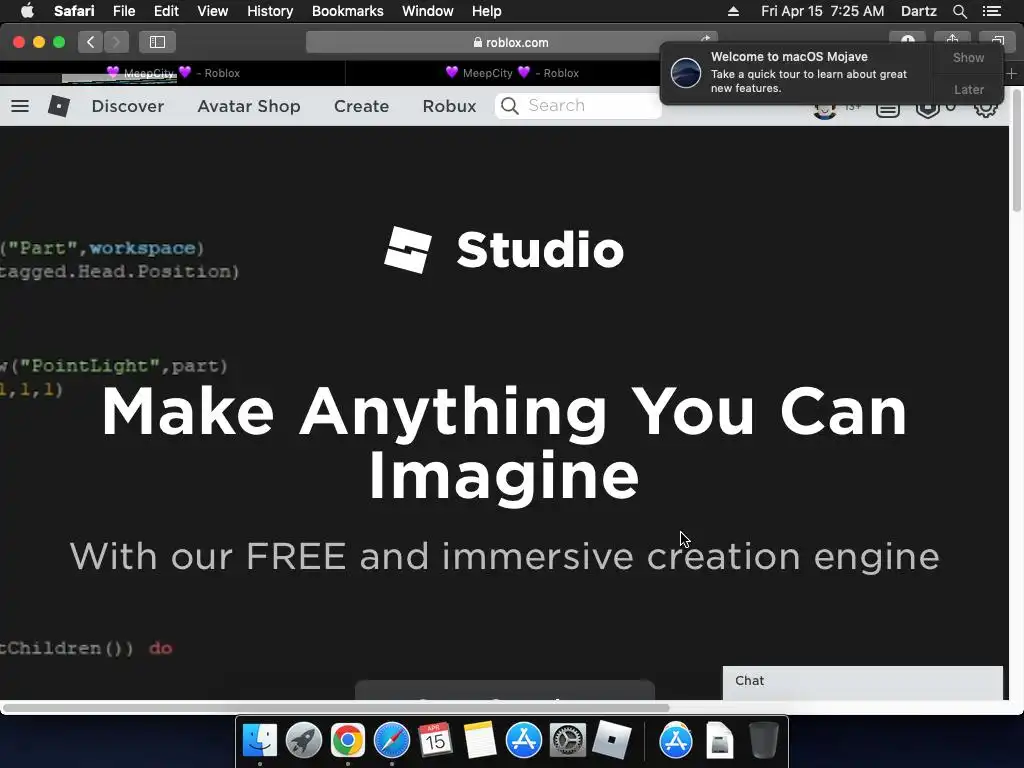Click the Safari compass icon in the dock
The image size is (1024, 768).
coord(392,741)
